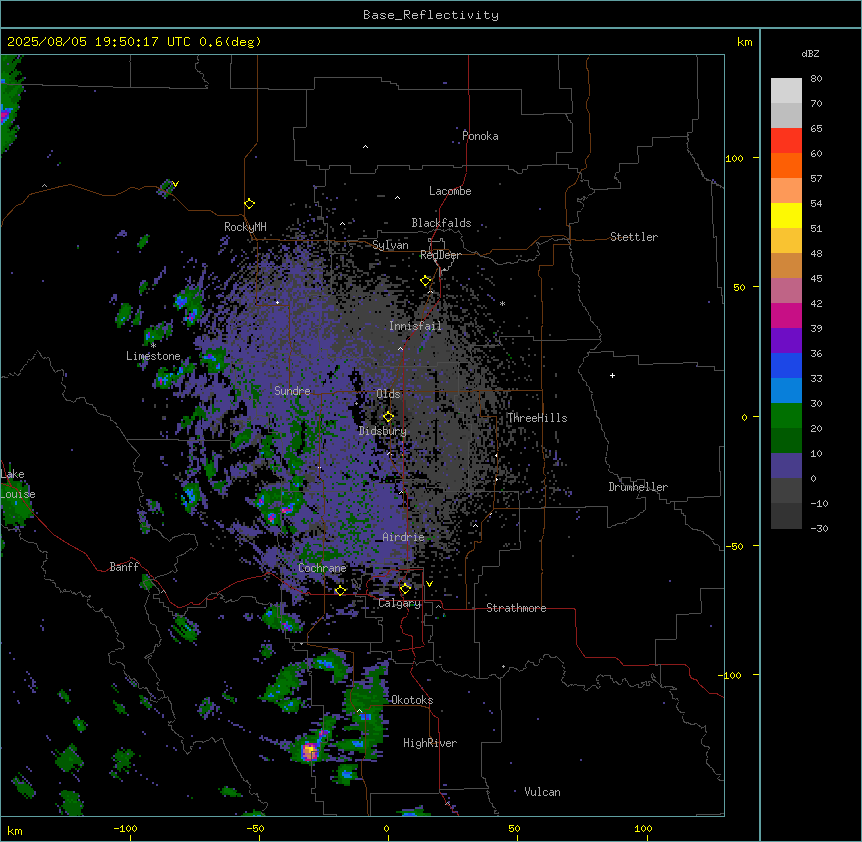The height and width of the screenshot is (842, 862).
Task: Click the Ponoka city label
Action: point(480,136)
